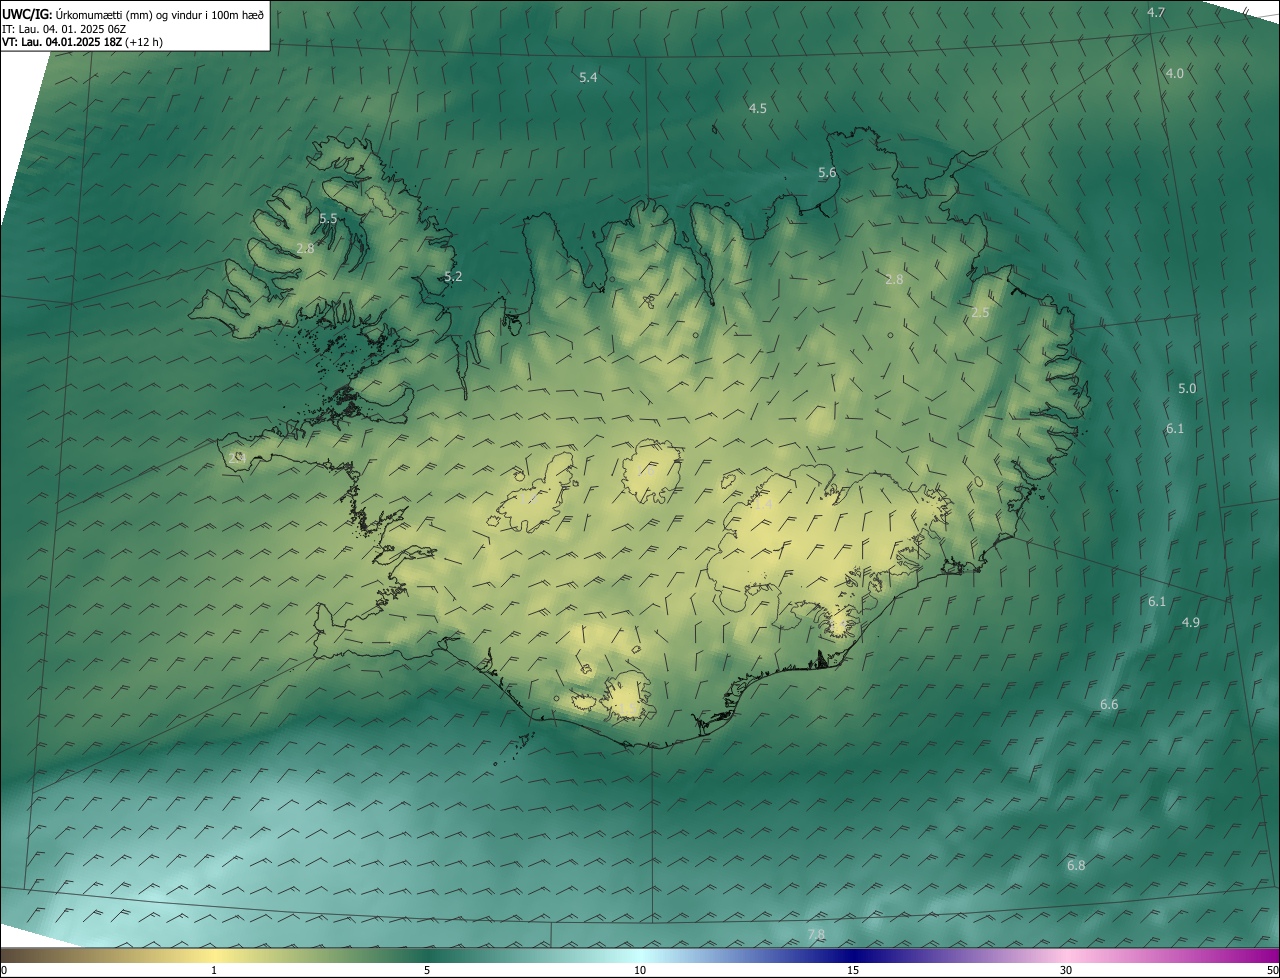Pick the 4.9 value label on right
The width and height of the screenshot is (1280, 978).
click(x=1190, y=622)
